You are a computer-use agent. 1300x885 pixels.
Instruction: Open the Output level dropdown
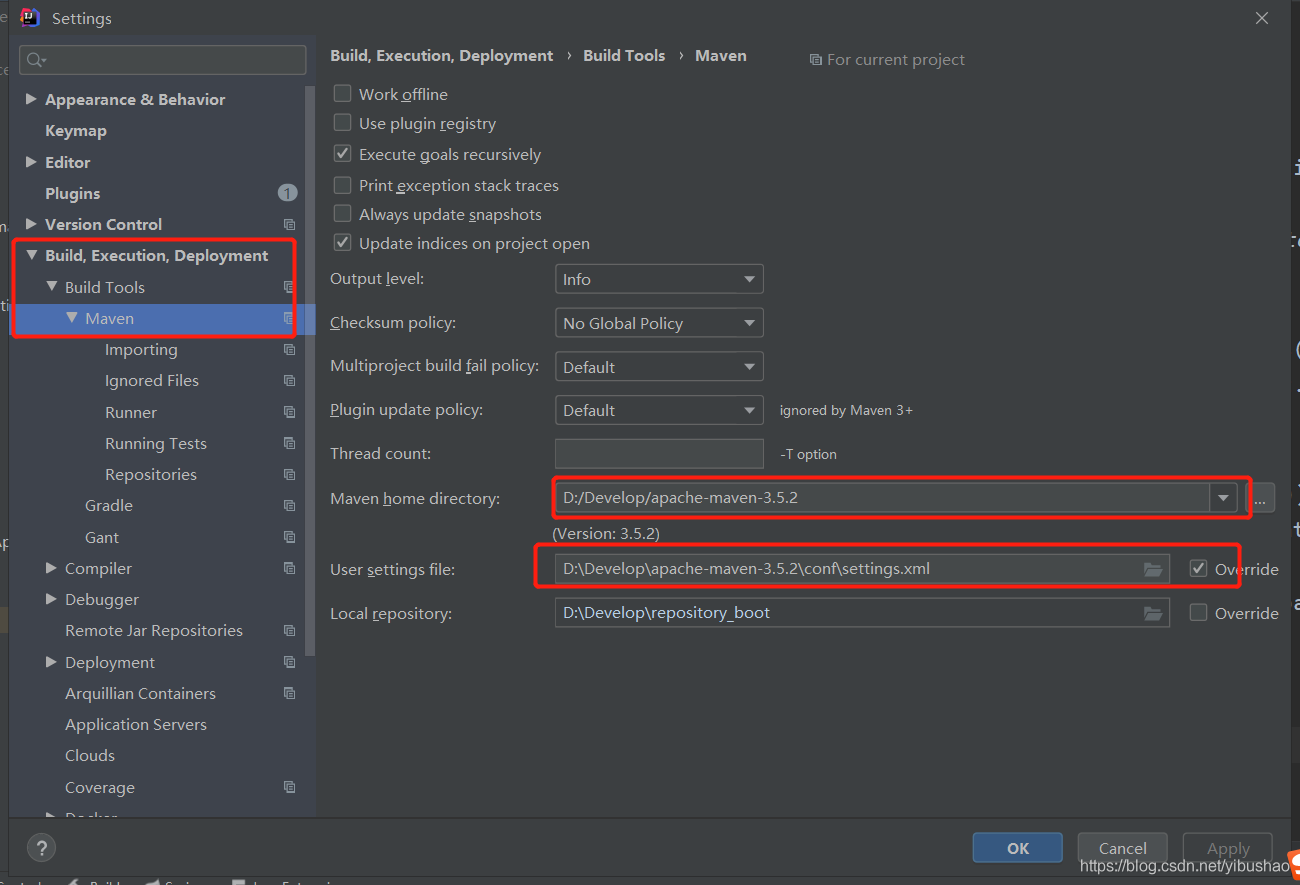pyautogui.click(x=659, y=279)
